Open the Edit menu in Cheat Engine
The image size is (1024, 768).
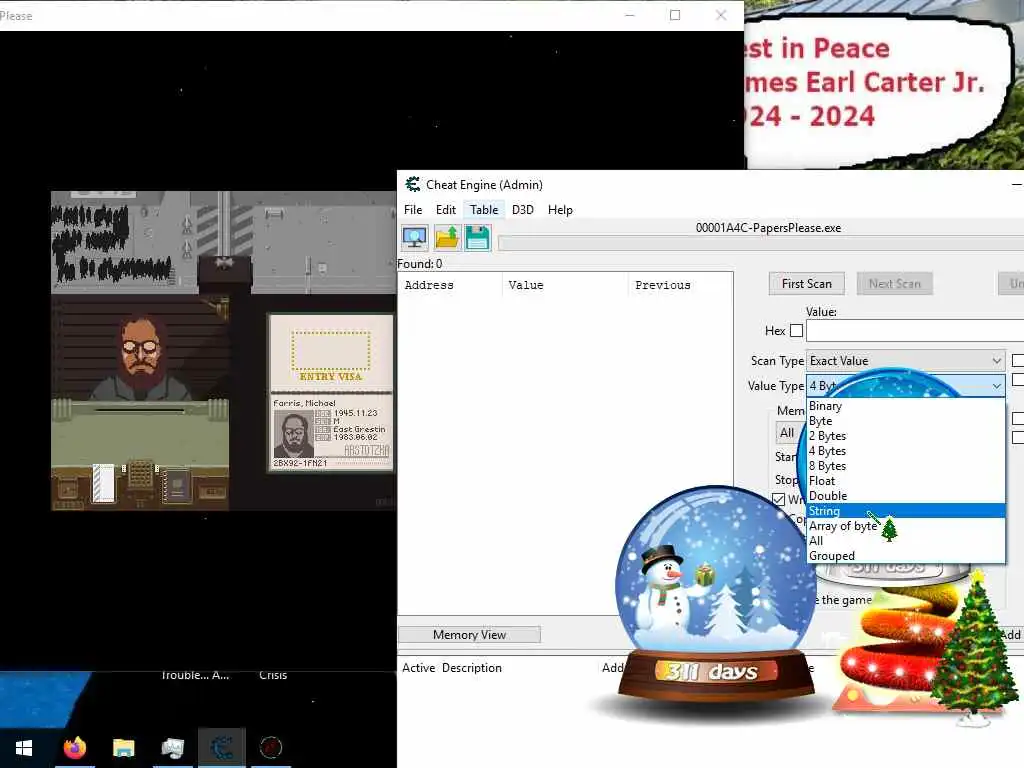446,210
